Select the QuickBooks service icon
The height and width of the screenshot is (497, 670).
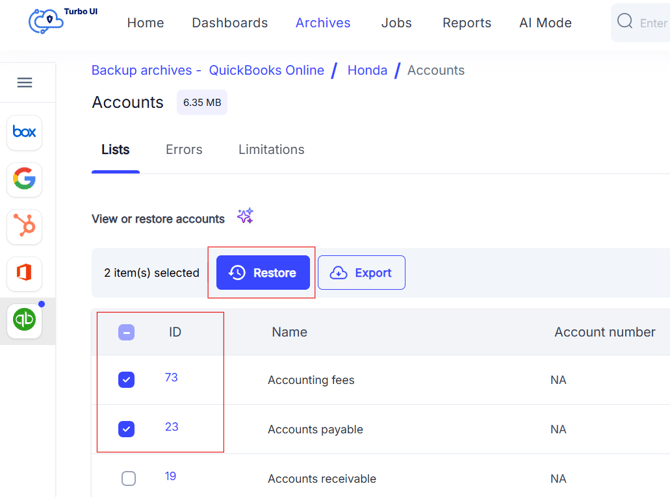(x=25, y=320)
